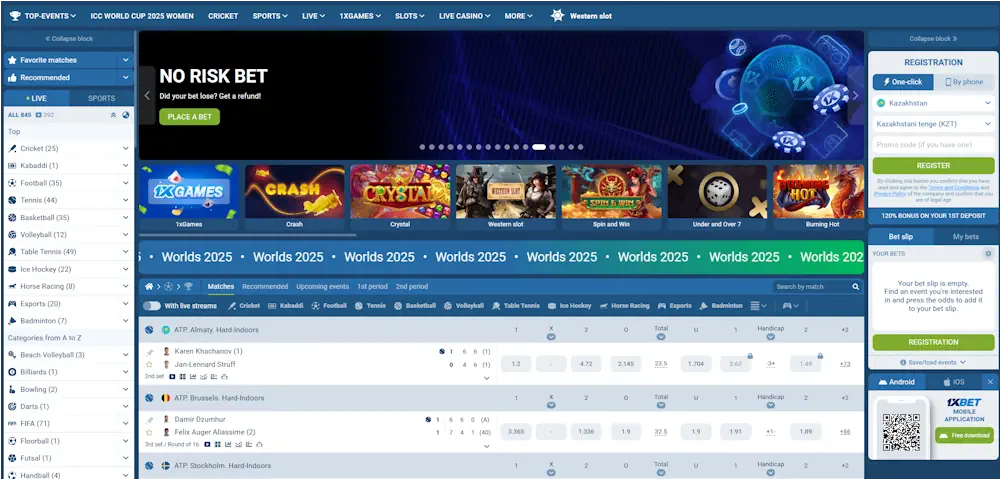This screenshot has height=479, width=1000.
Task: Select the Horse Racing filter in sports strip
Action: [624, 306]
